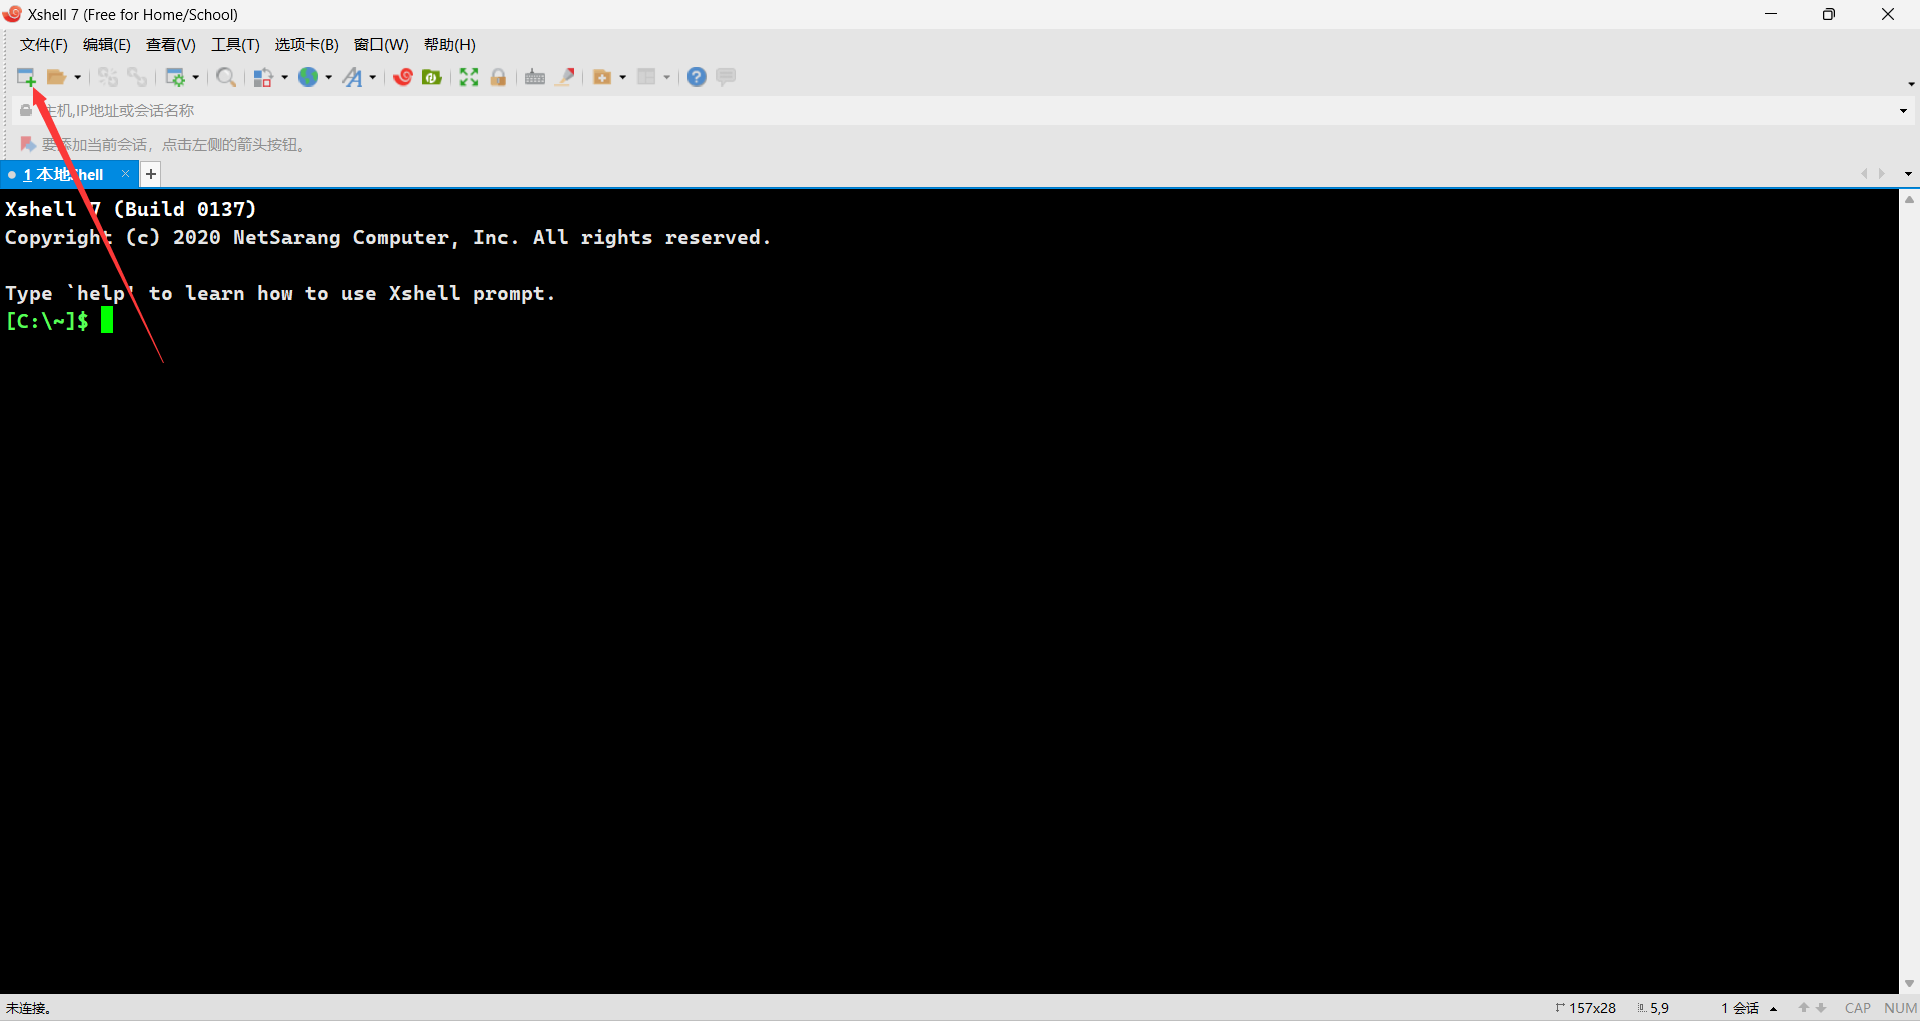The width and height of the screenshot is (1920, 1021).
Task: Launch Xmanager with the red swirl icon
Action: tap(403, 77)
